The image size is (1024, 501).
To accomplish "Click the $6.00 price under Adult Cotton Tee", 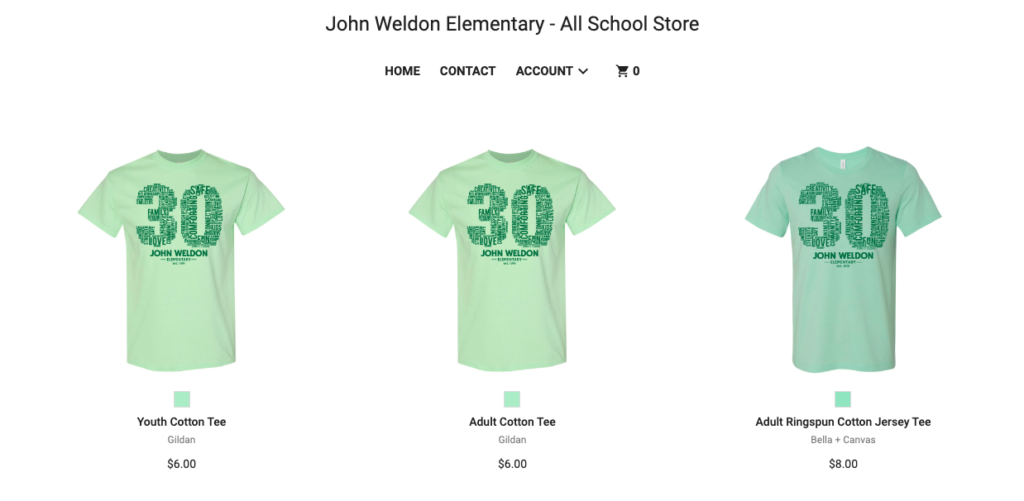I will click(x=512, y=464).
